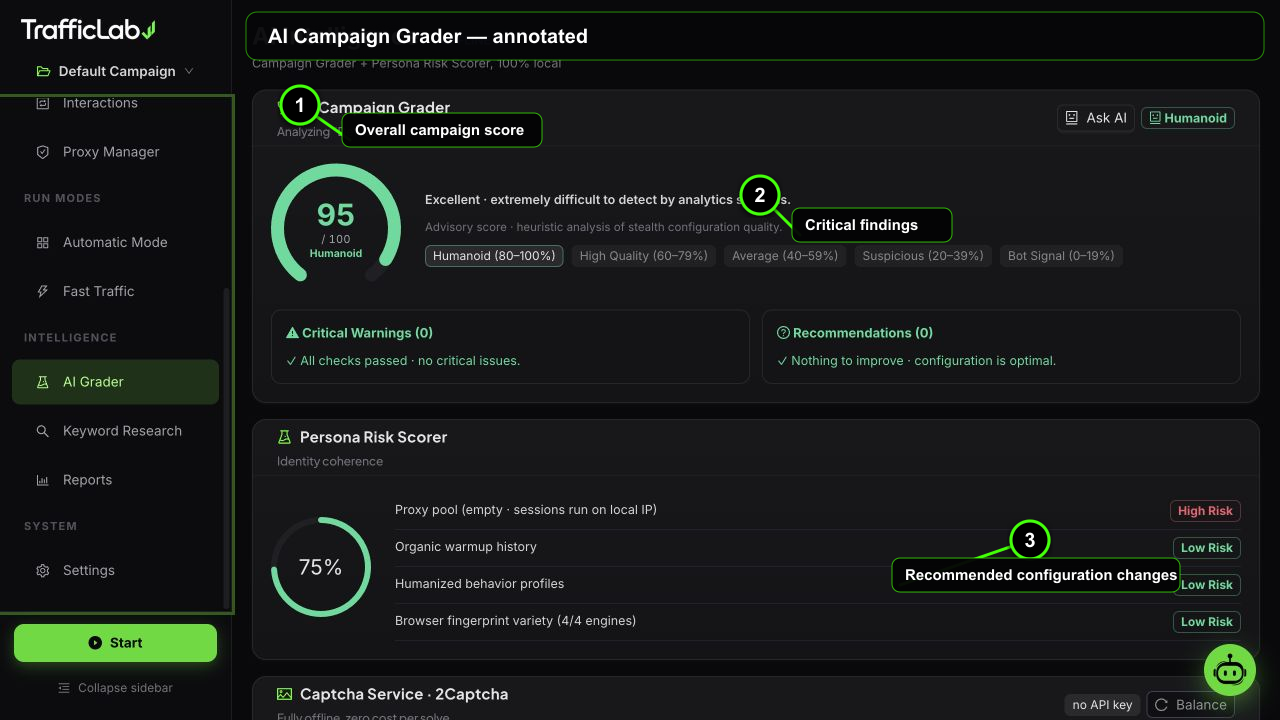Click Low Risk badge for organic warmup history

coord(1207,548)
